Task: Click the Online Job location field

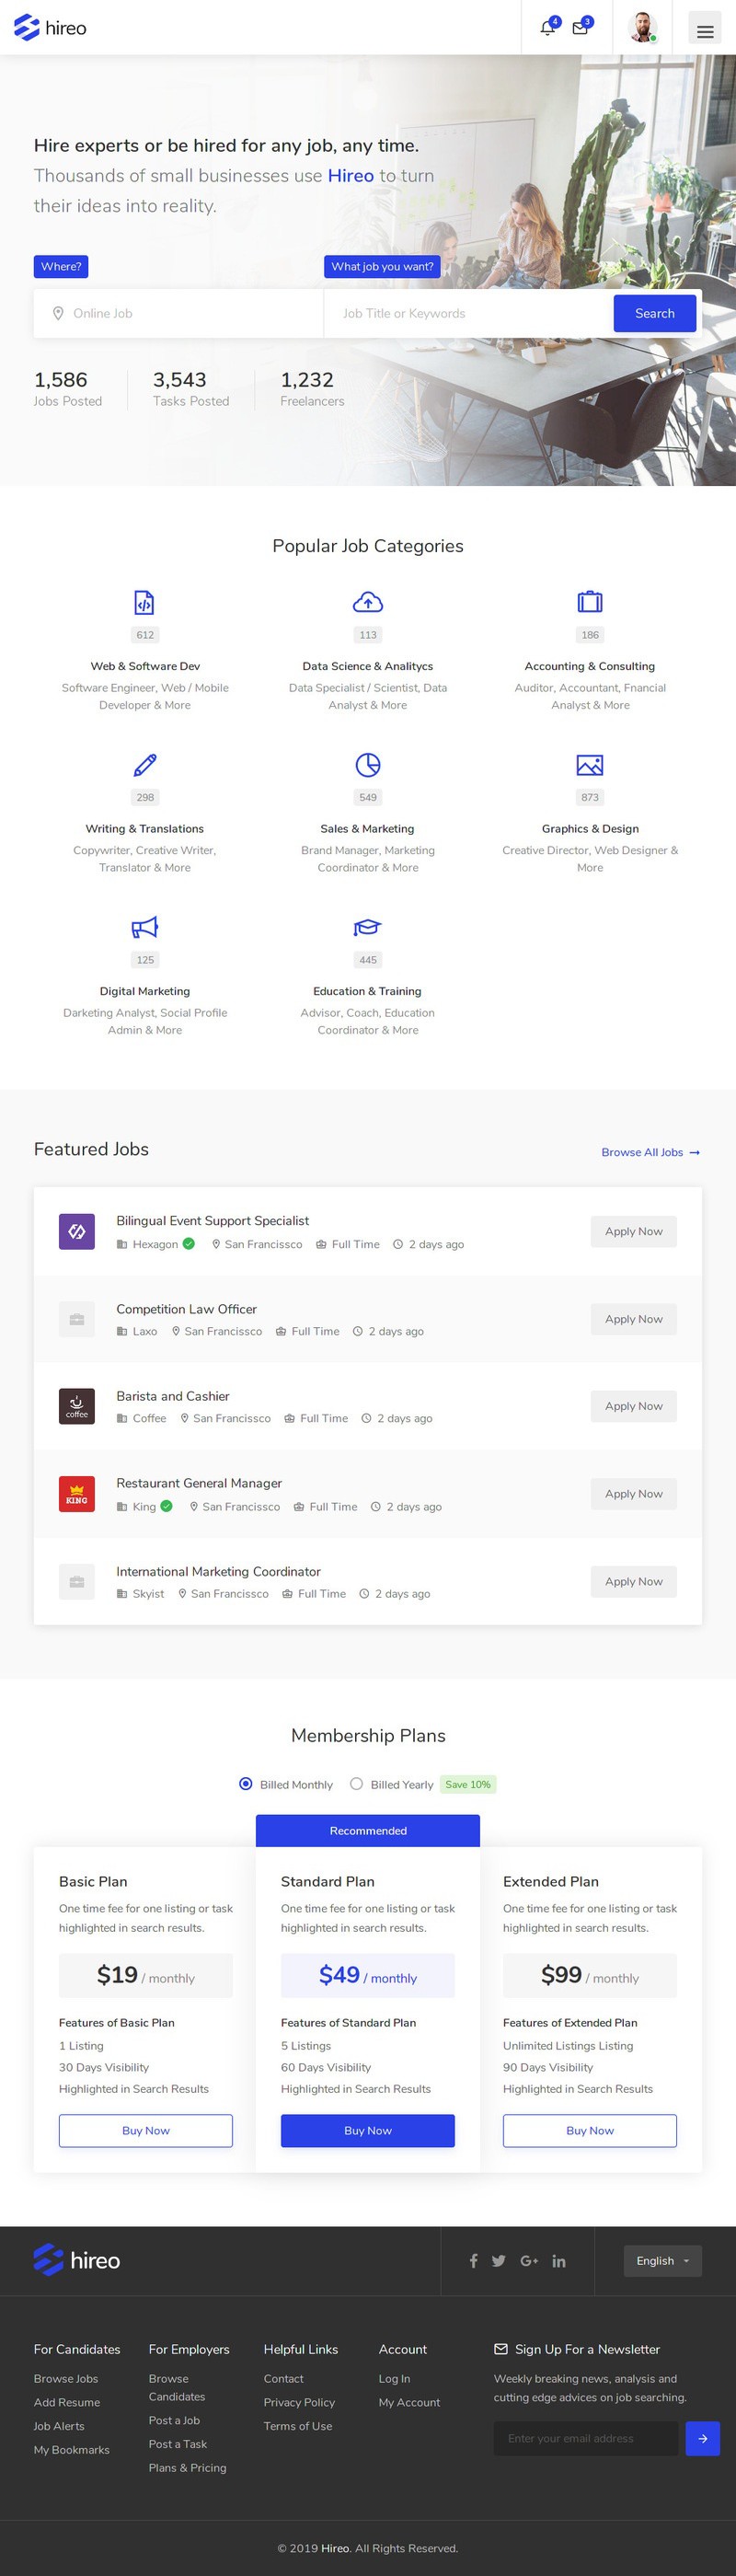Action: [179, 313]
